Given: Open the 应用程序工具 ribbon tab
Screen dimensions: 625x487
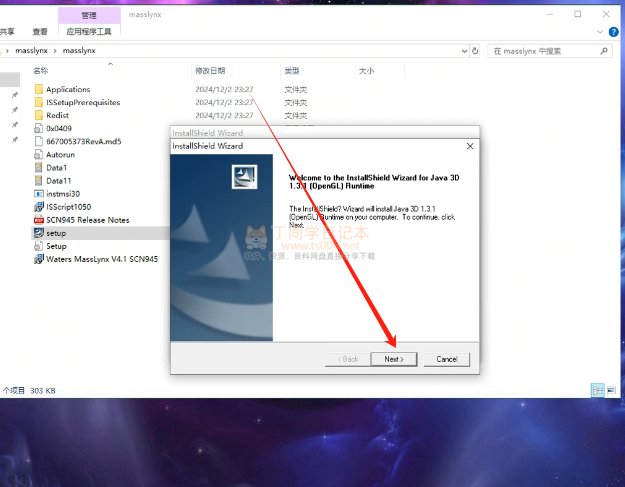Looking at the screenshot, I should [x=89, y=31].
